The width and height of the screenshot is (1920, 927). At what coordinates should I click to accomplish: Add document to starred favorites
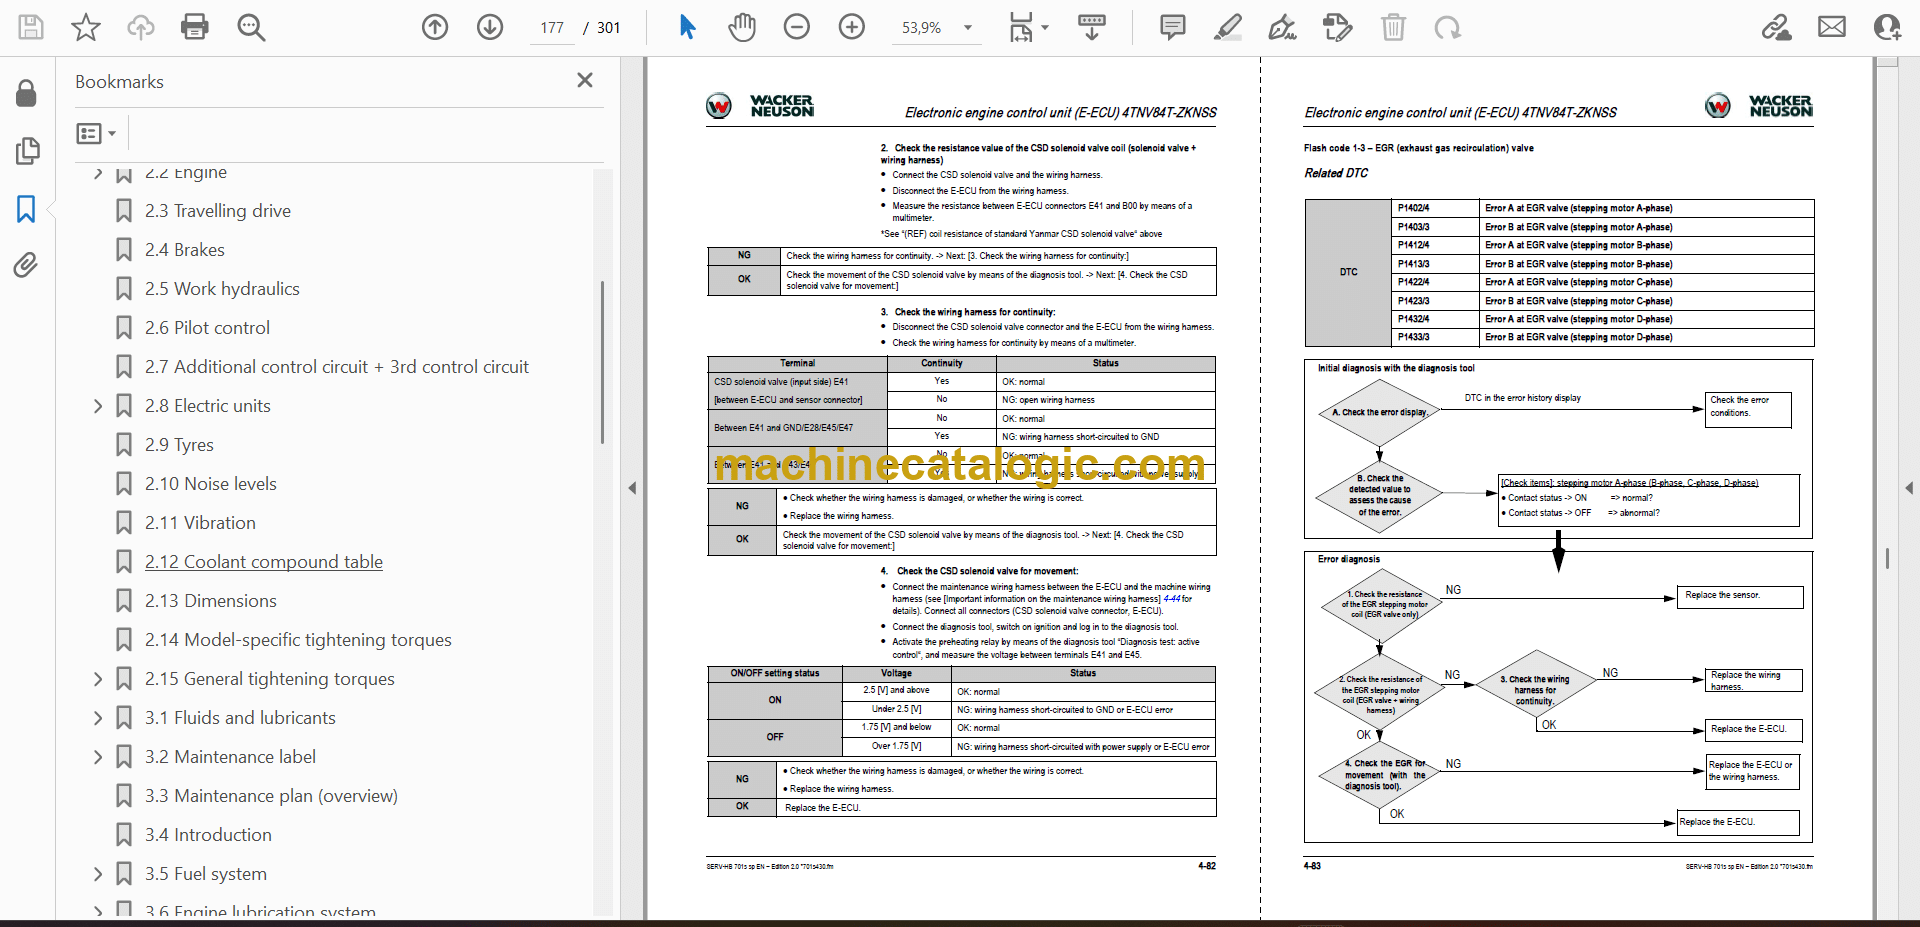(x=86, y=27)
